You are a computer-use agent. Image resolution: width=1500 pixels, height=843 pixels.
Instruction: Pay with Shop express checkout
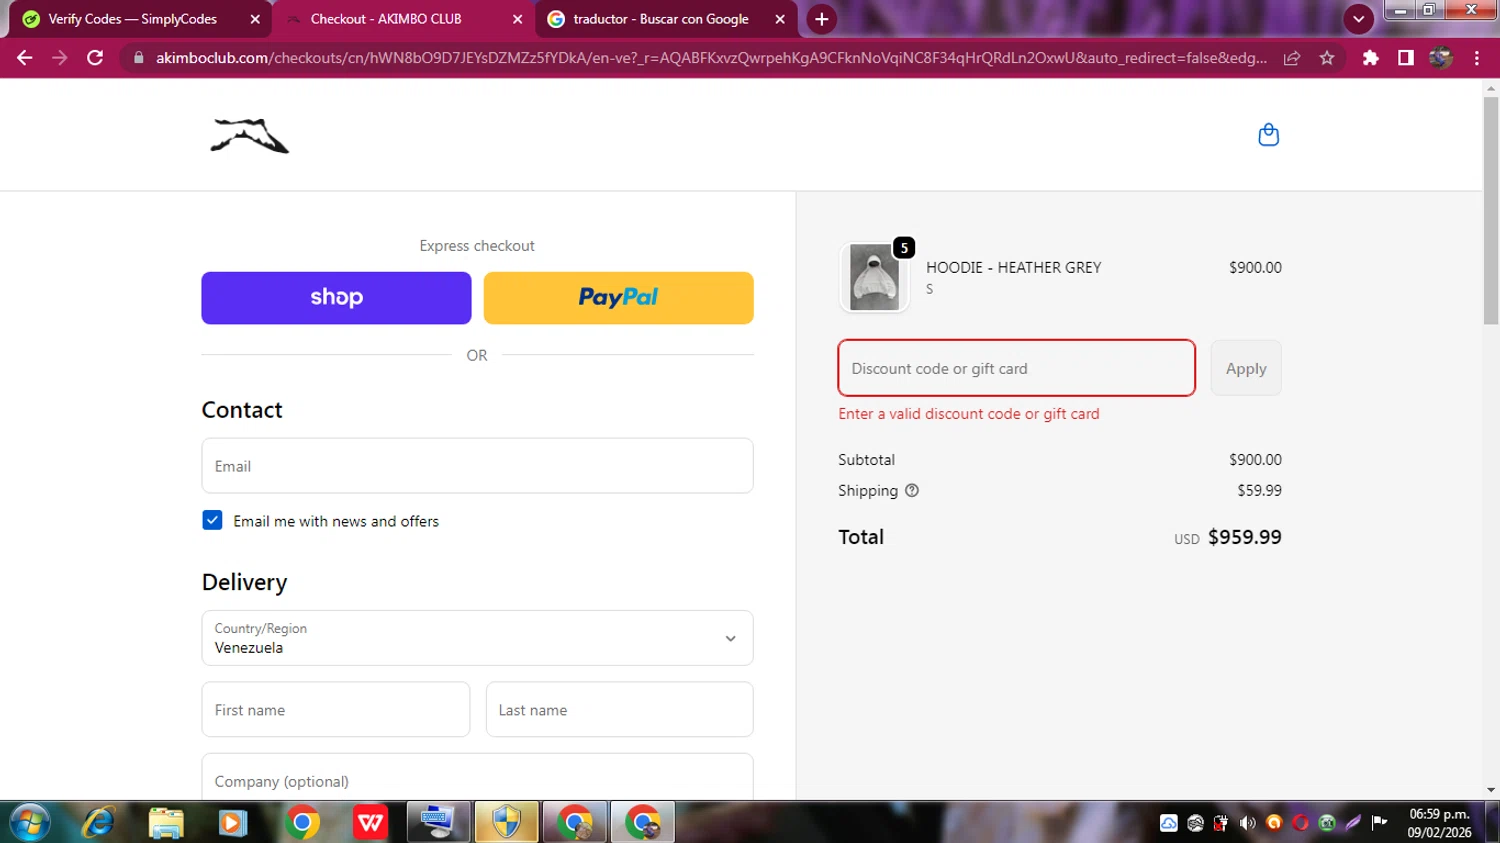(x=336, y=298)
